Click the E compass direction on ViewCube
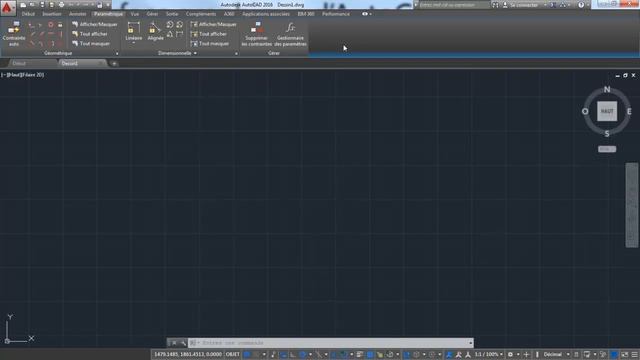Image resolution: width=640 pixels, height=360 pixels. (629, 111)
